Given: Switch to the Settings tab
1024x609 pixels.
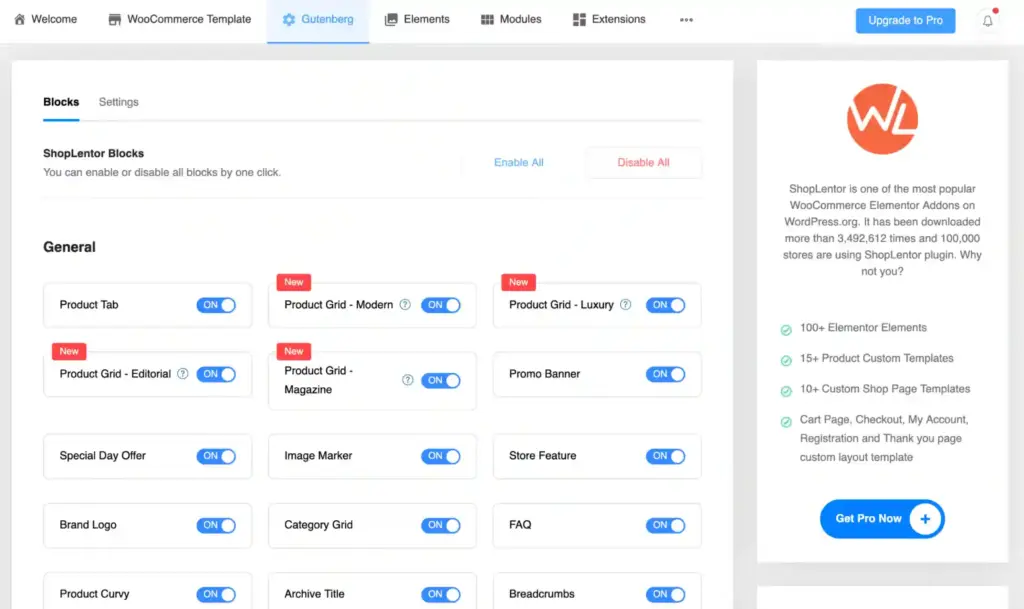Looking at the screenshot, I should click(118, 101).
